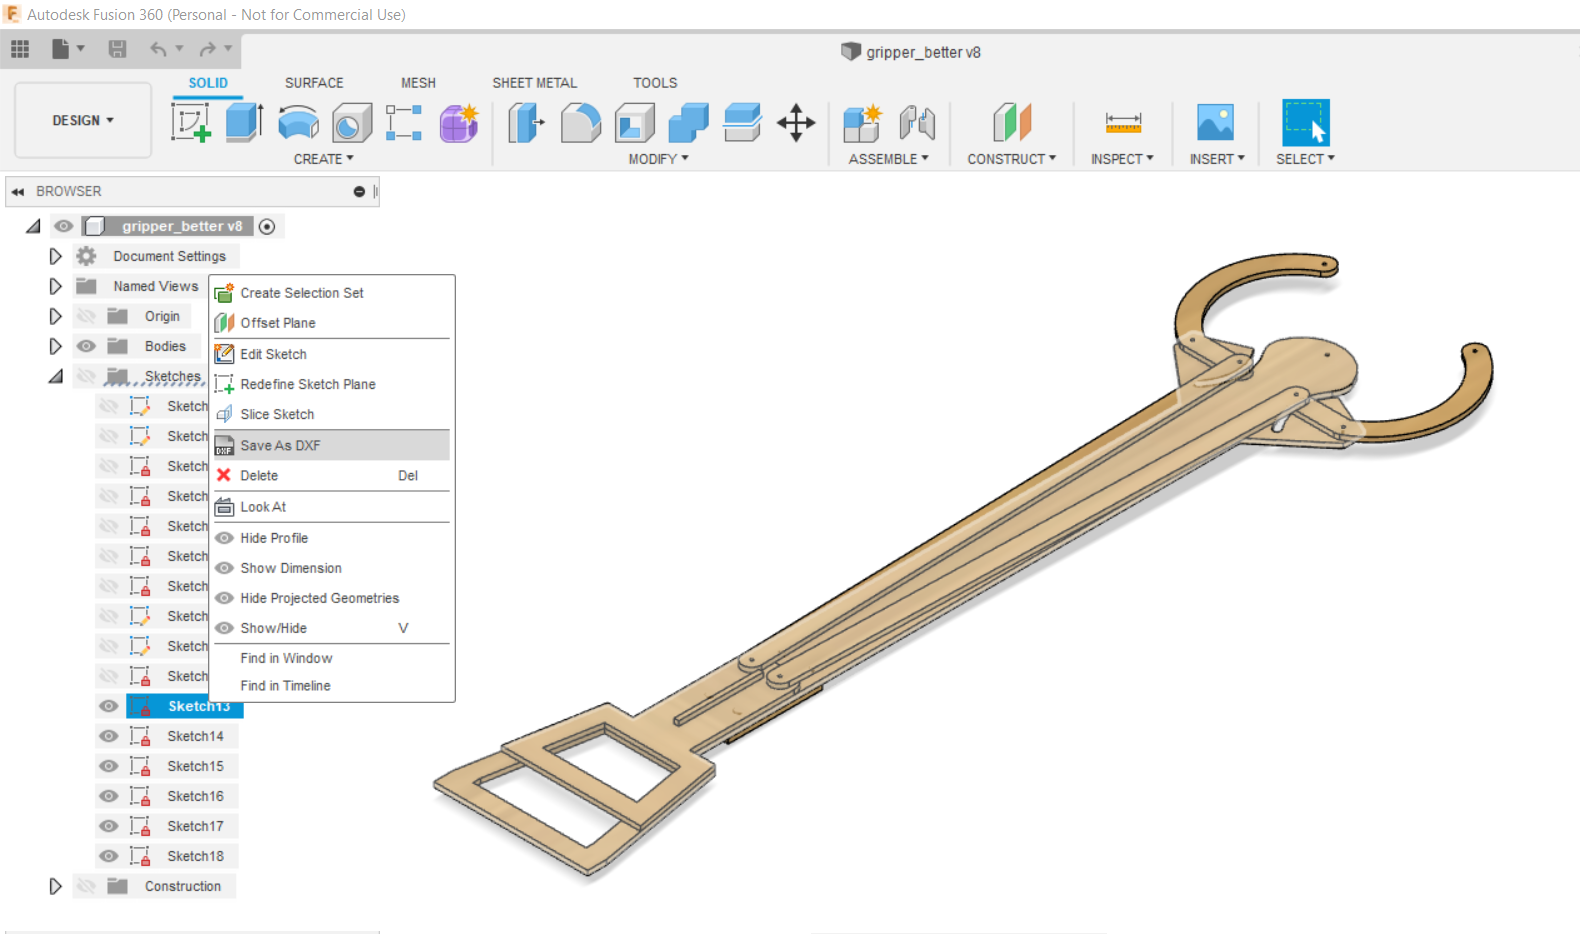Expand the Construction folder
1580x934 pixels.
pyautogui.click(x=55, y=886)
